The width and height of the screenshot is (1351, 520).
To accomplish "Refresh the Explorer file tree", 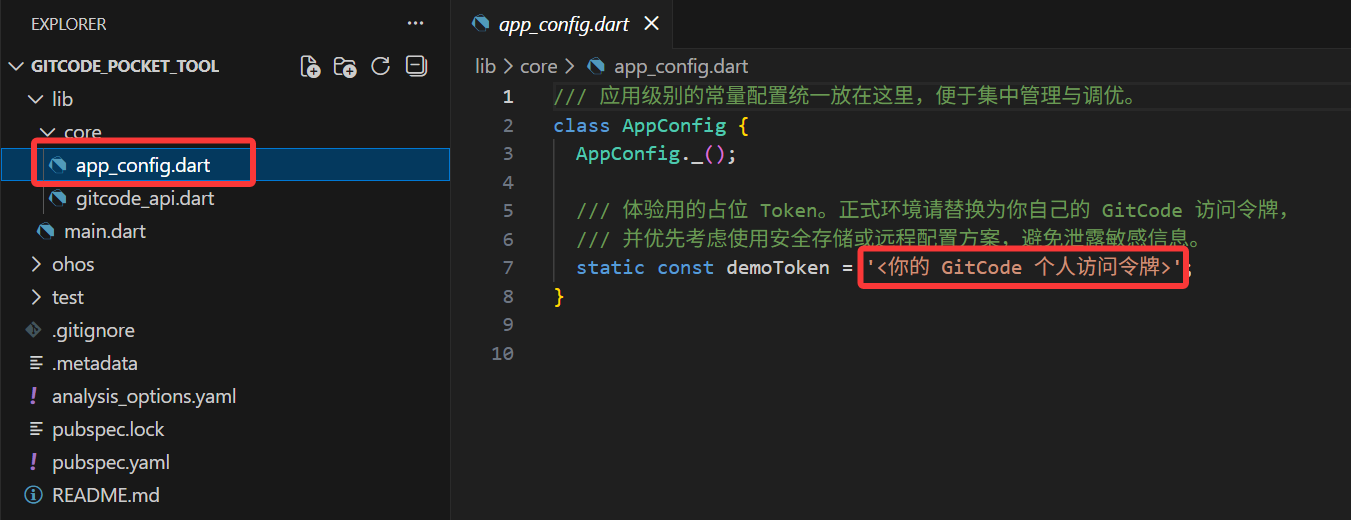I will pyautogui.click(x=380, y=67).
